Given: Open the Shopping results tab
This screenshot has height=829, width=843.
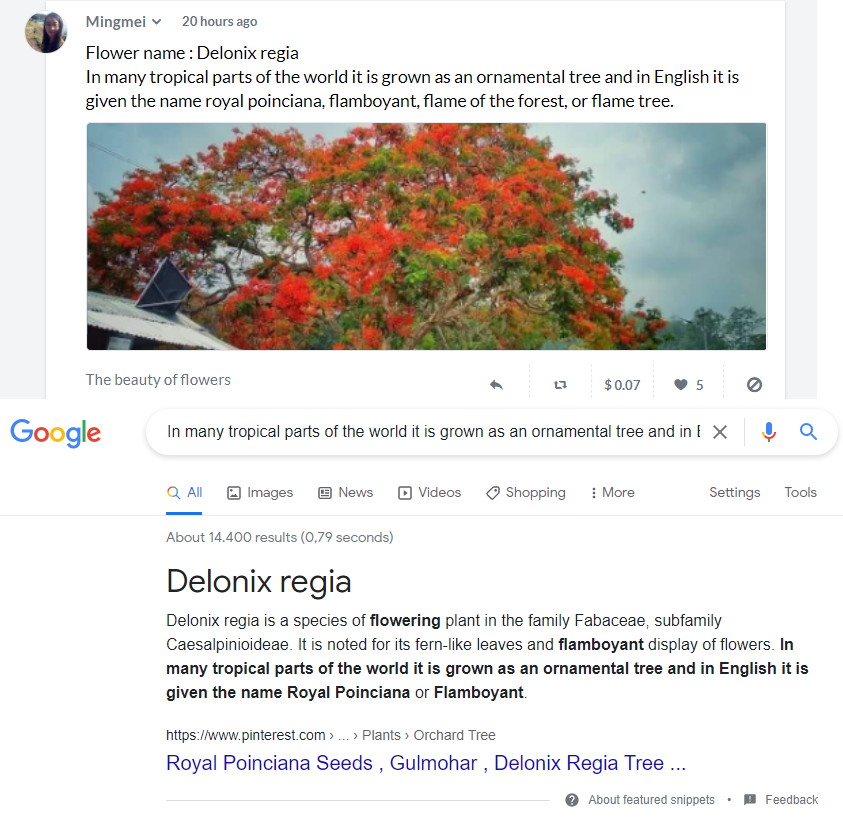Looking at the screenshot, I should coord(526,492).
